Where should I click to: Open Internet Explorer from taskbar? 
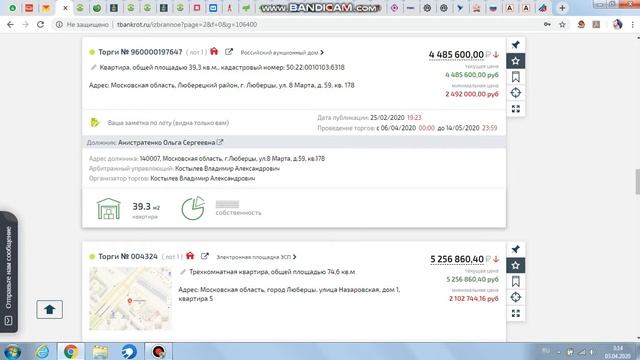(x=42, y=352)
